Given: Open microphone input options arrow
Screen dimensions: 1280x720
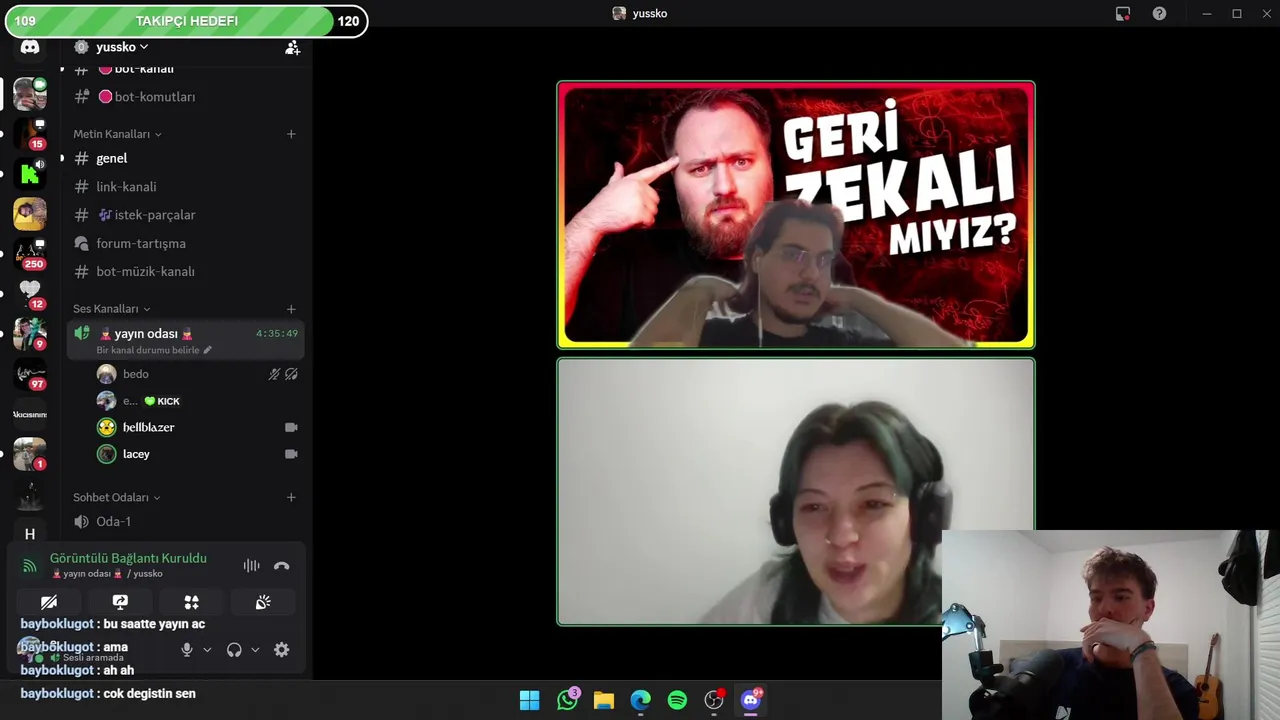Looking at the screenshot, I should coord(207,650).
